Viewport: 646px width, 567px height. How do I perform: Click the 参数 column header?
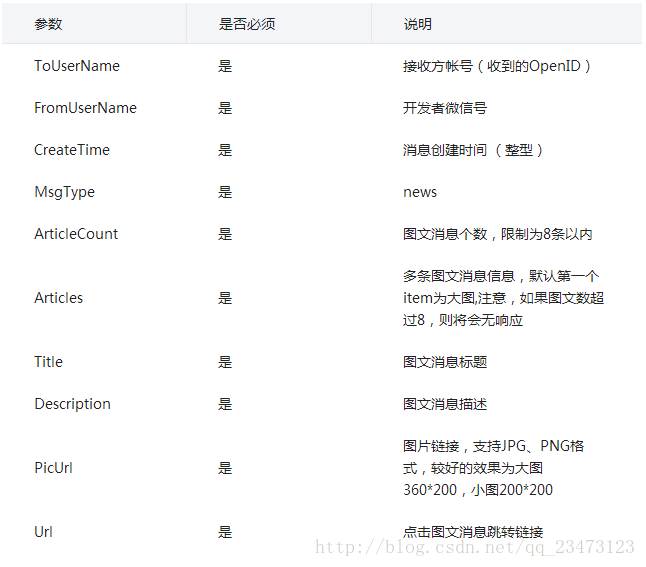click(x=48, y=24)
